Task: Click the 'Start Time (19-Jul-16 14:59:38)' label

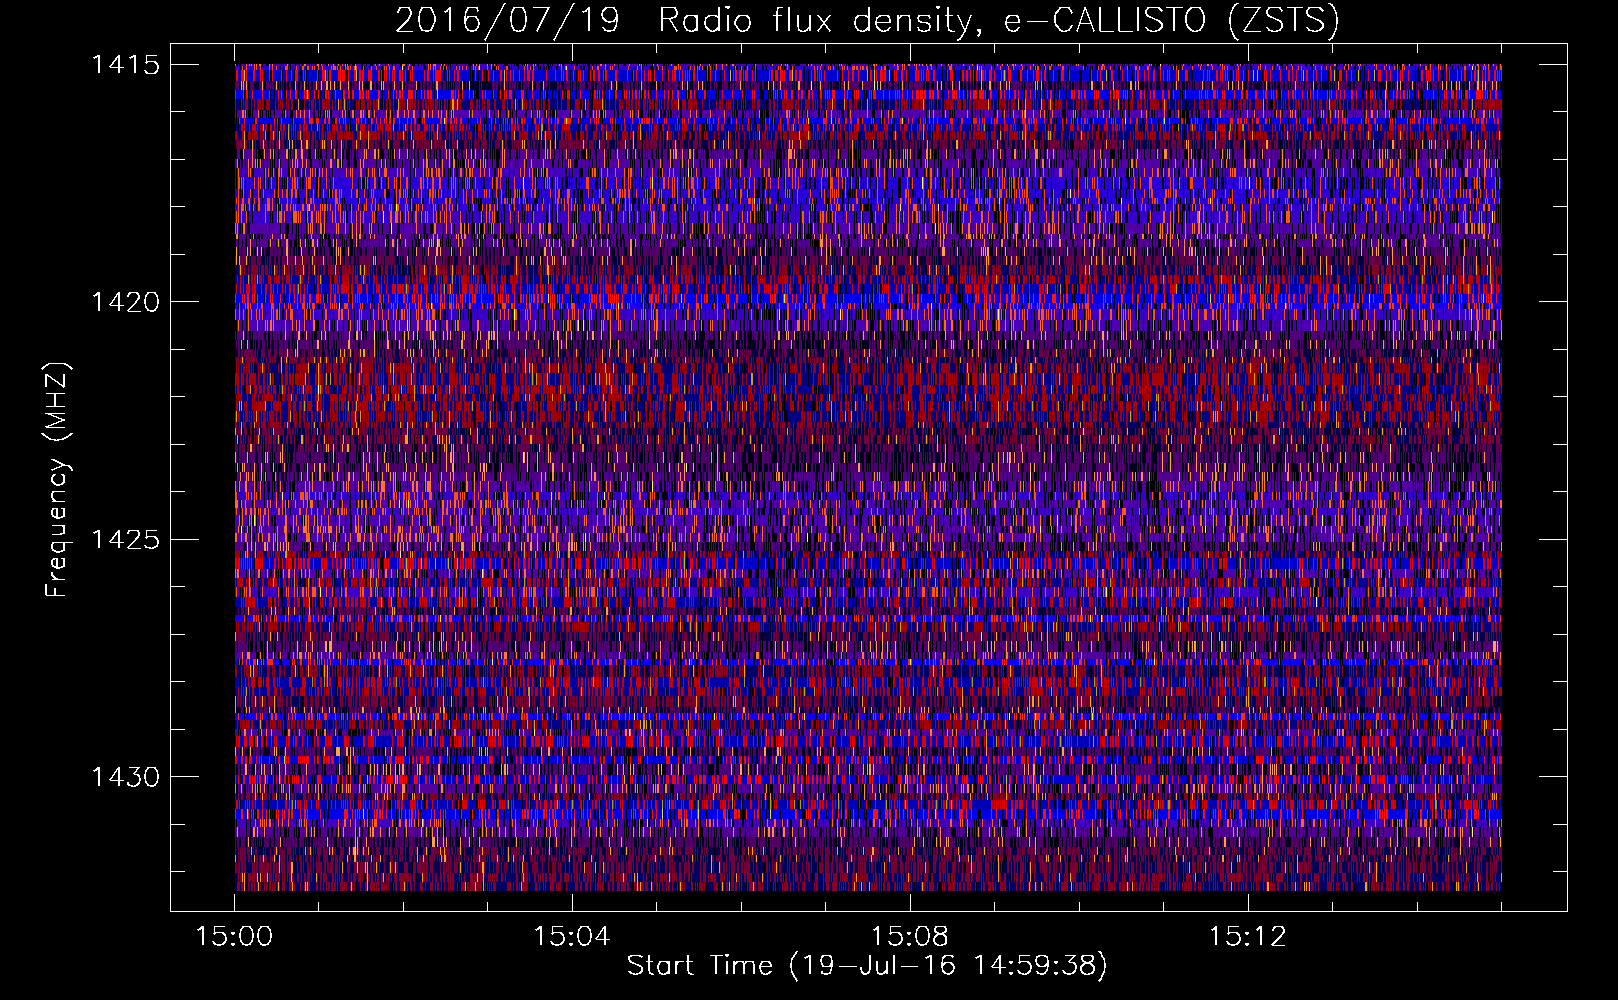Action: click(x=867, y=966)
